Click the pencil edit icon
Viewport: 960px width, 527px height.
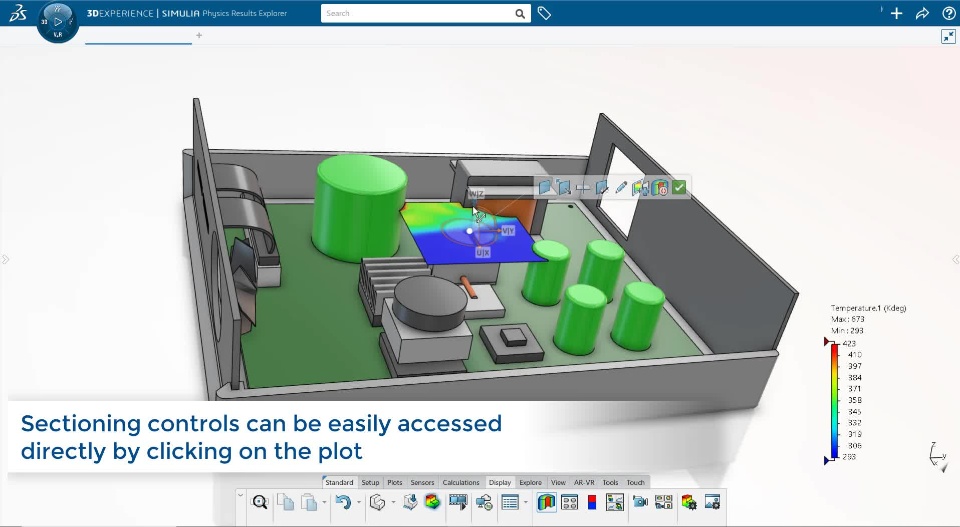tap(621, 187)
